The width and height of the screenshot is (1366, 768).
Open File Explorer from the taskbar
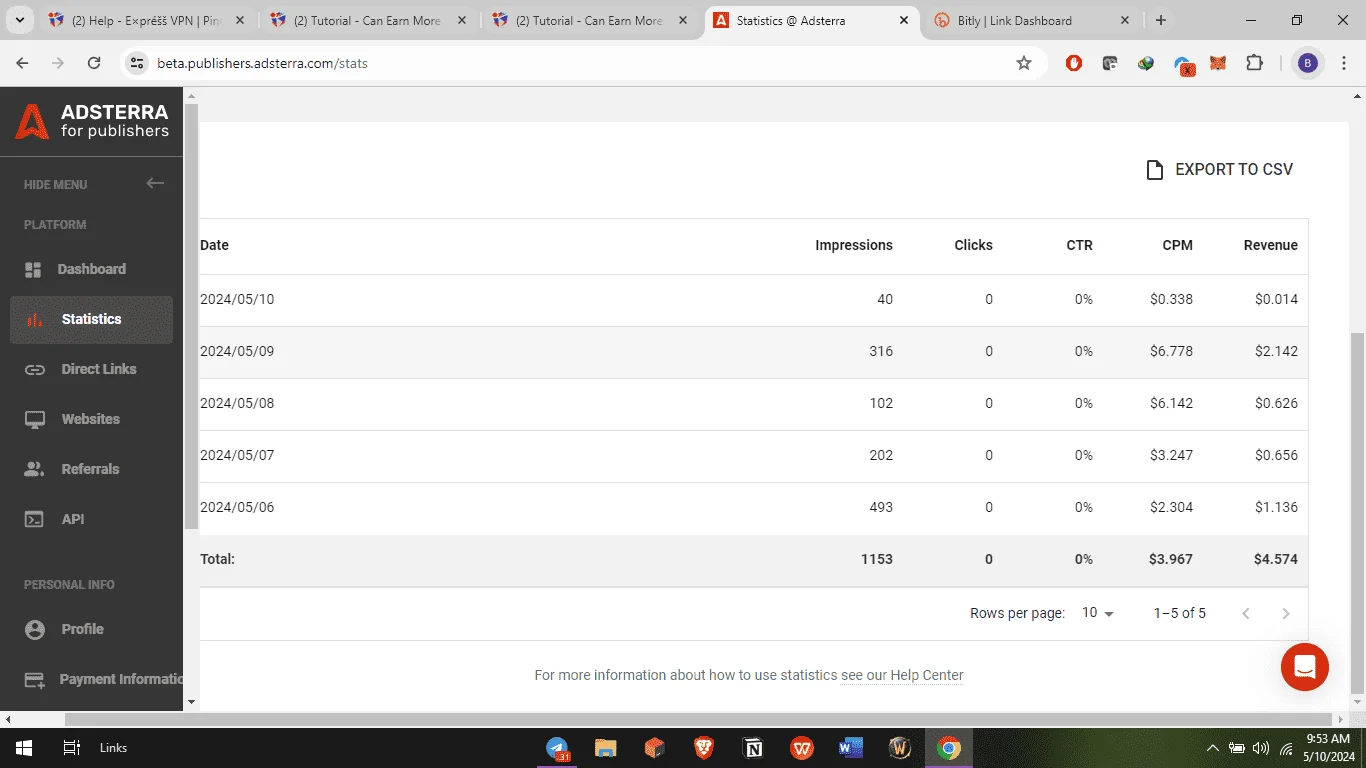606,748
